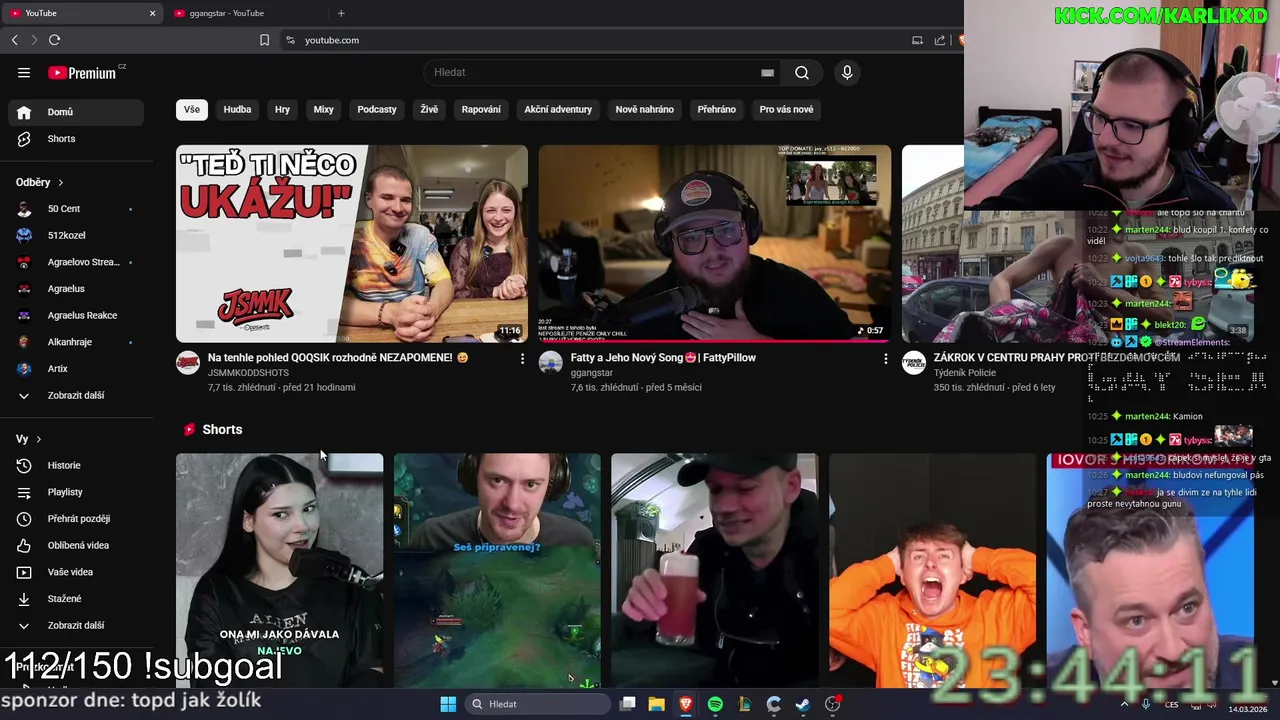Open Task View from the taskbar
The image size is (1280, 720).
[x=627, y=704]
